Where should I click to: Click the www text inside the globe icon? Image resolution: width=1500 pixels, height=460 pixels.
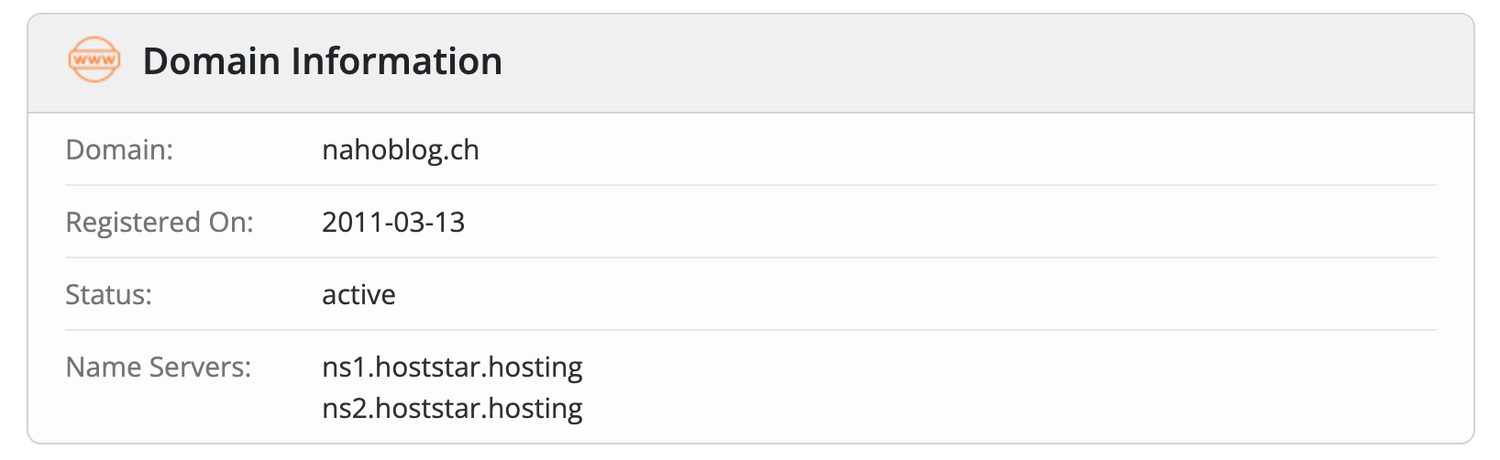click(x=93, y=62)
